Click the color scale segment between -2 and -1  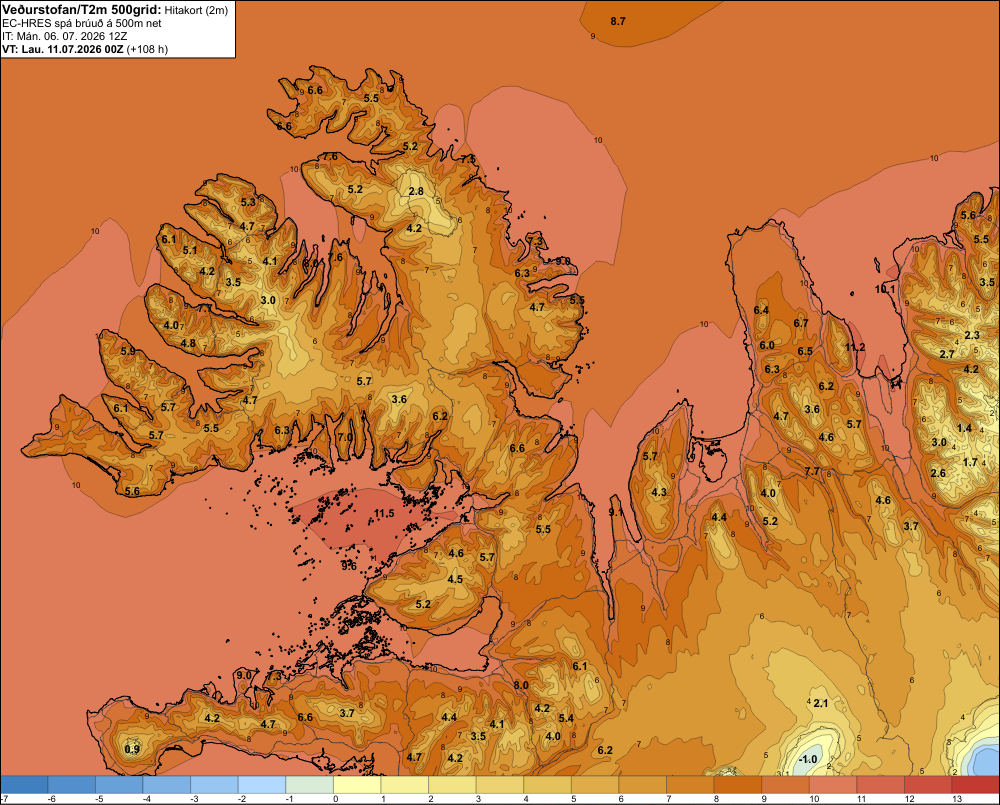pos(262,785)
